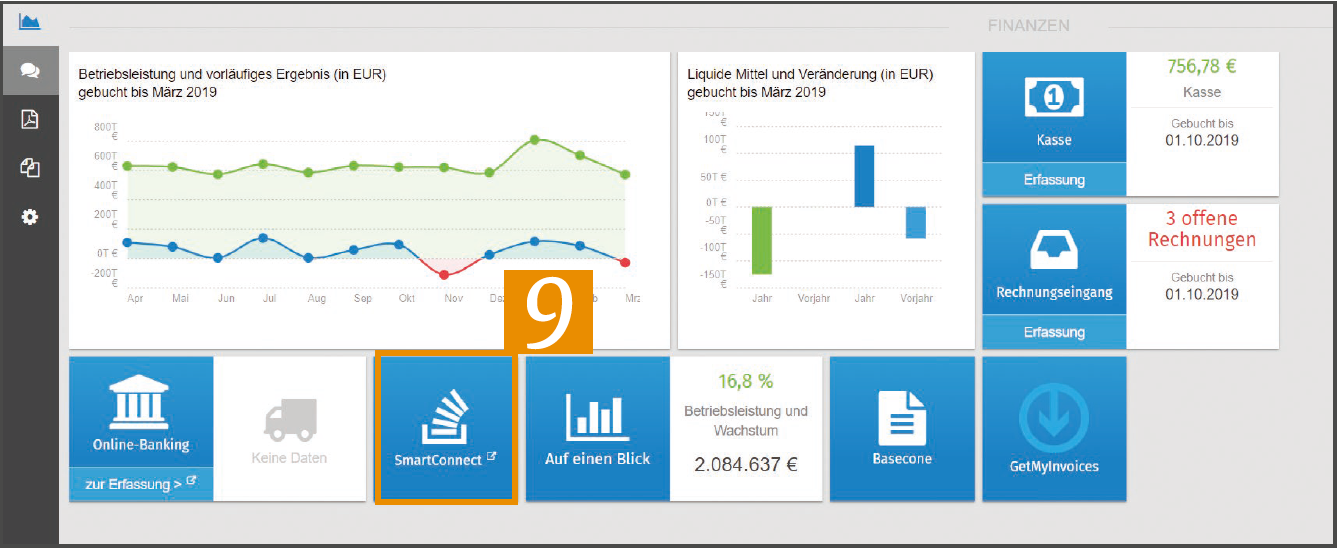
Task: Open the settings gear in sidebar
Action: coord(30,216)
